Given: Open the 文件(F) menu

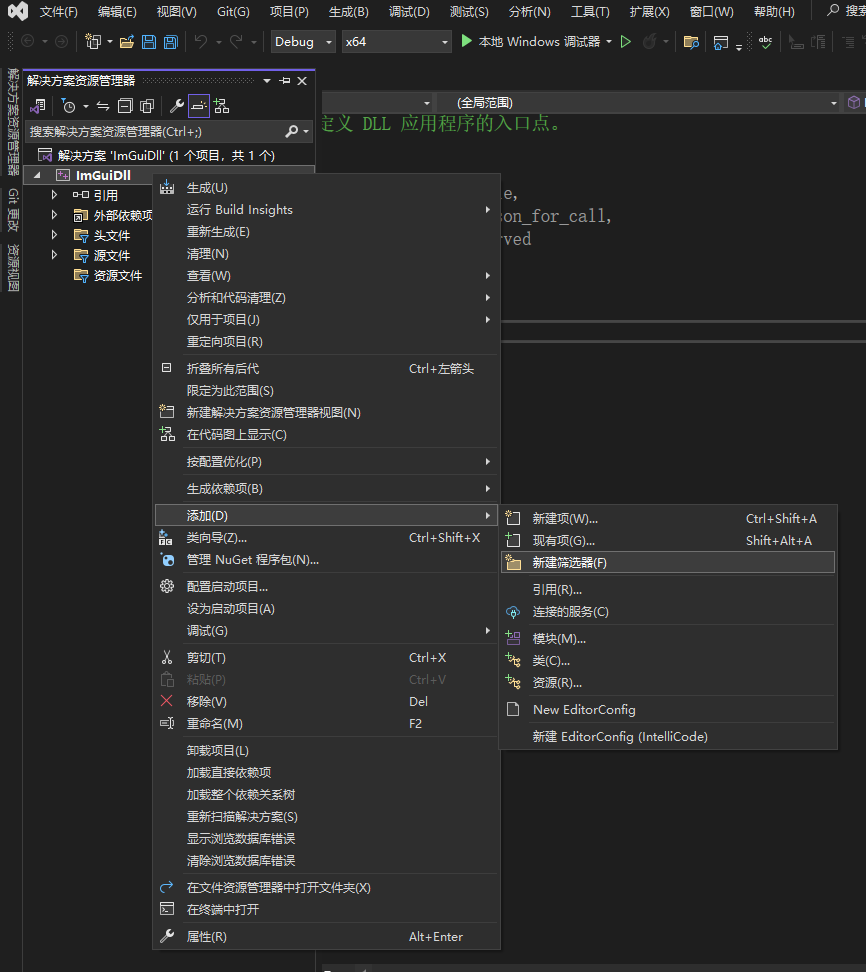Looking at the screenshot, I should click(59, 12).
